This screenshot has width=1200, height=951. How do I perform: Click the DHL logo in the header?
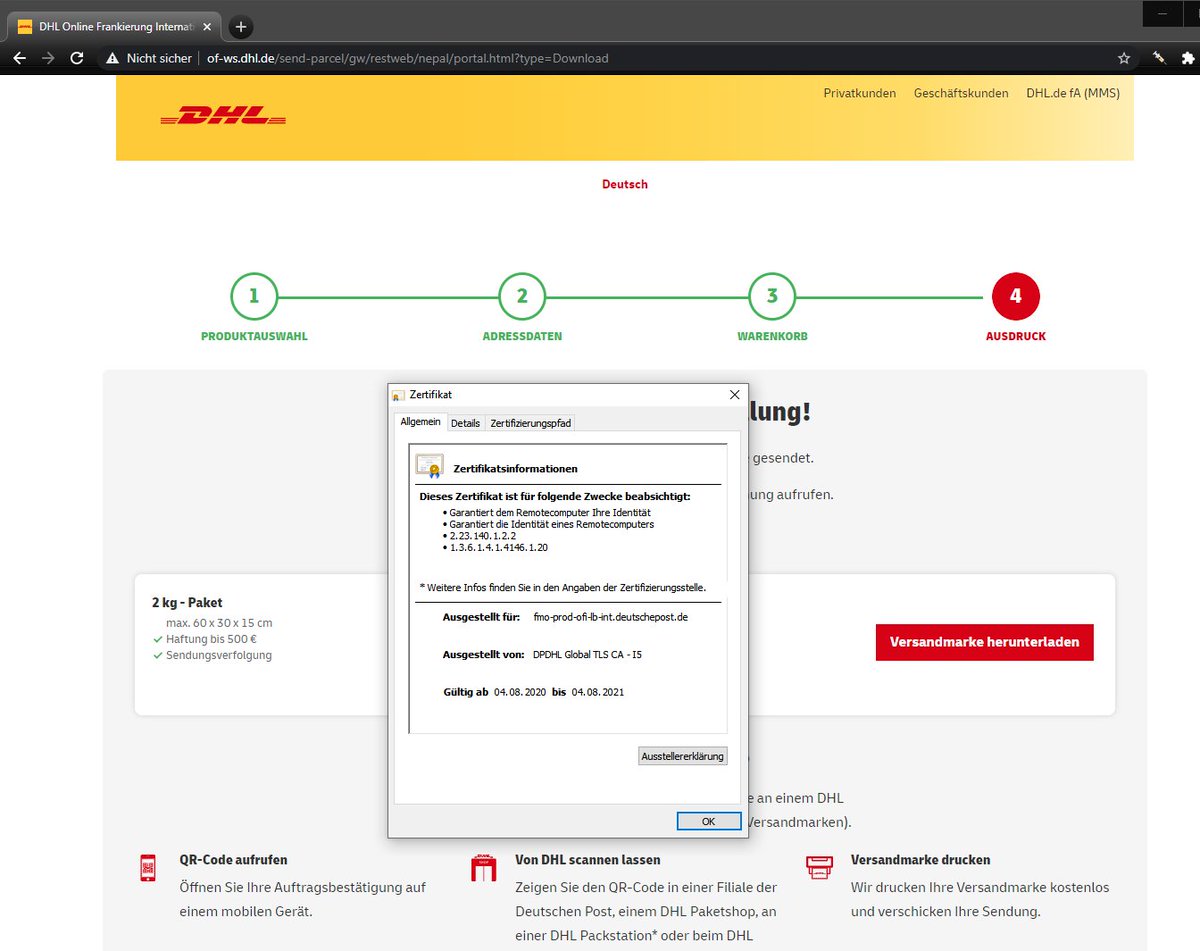tap(223, 117)
